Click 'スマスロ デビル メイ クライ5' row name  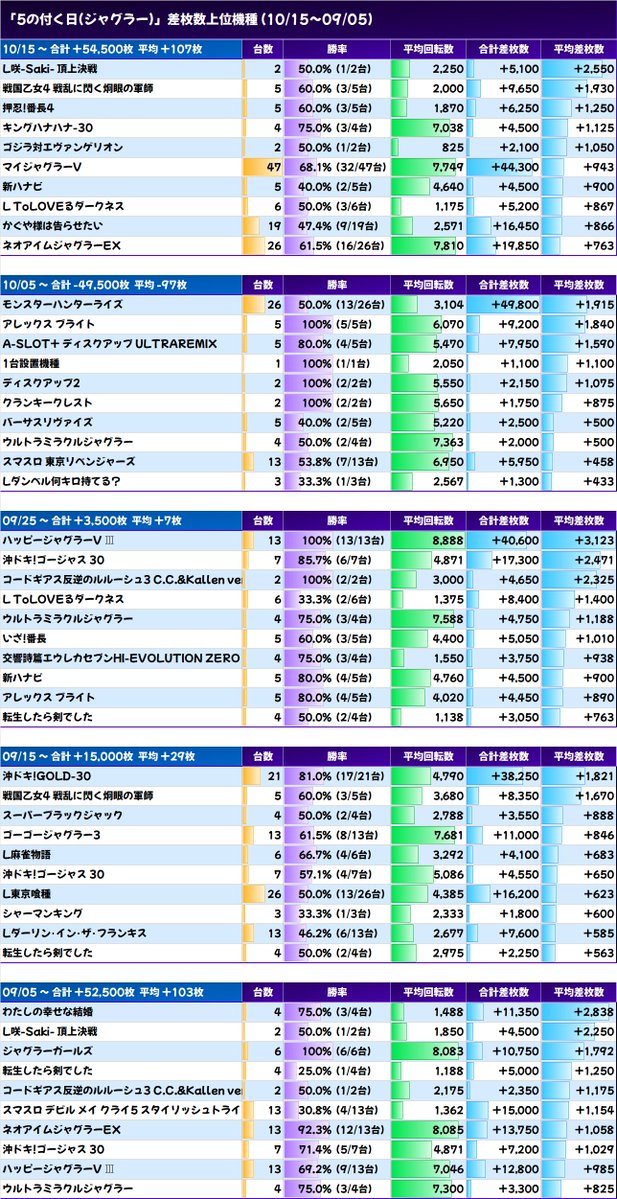pyautogui.click(x=121, y=1110)
